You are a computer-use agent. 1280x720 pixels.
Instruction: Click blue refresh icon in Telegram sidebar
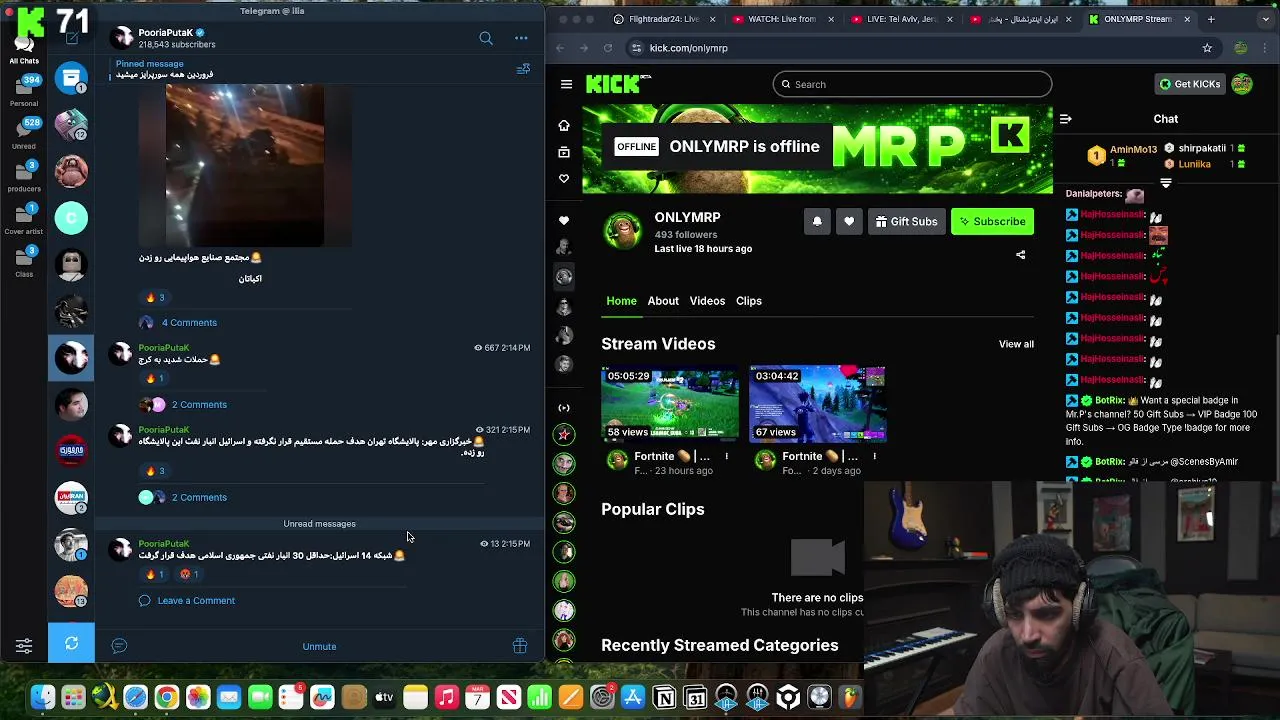71,643
